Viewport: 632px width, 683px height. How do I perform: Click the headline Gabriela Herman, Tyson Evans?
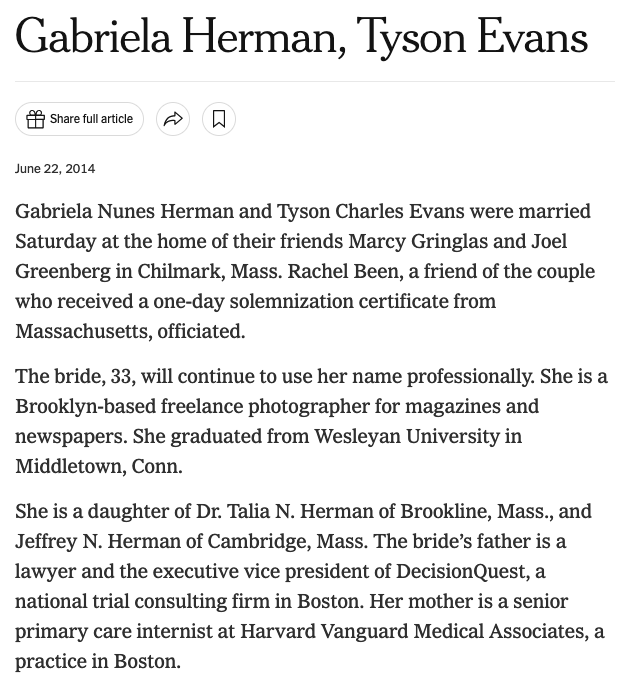[x=301, y=37]
